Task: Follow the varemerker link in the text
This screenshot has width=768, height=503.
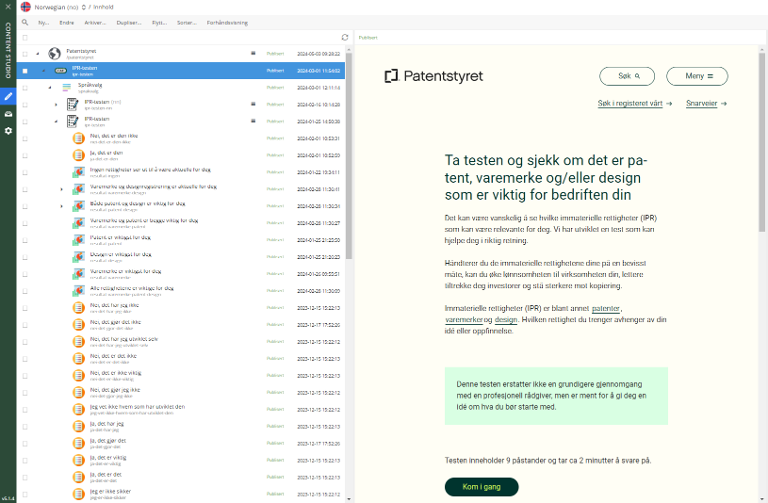Action: (x=464, y=319)
